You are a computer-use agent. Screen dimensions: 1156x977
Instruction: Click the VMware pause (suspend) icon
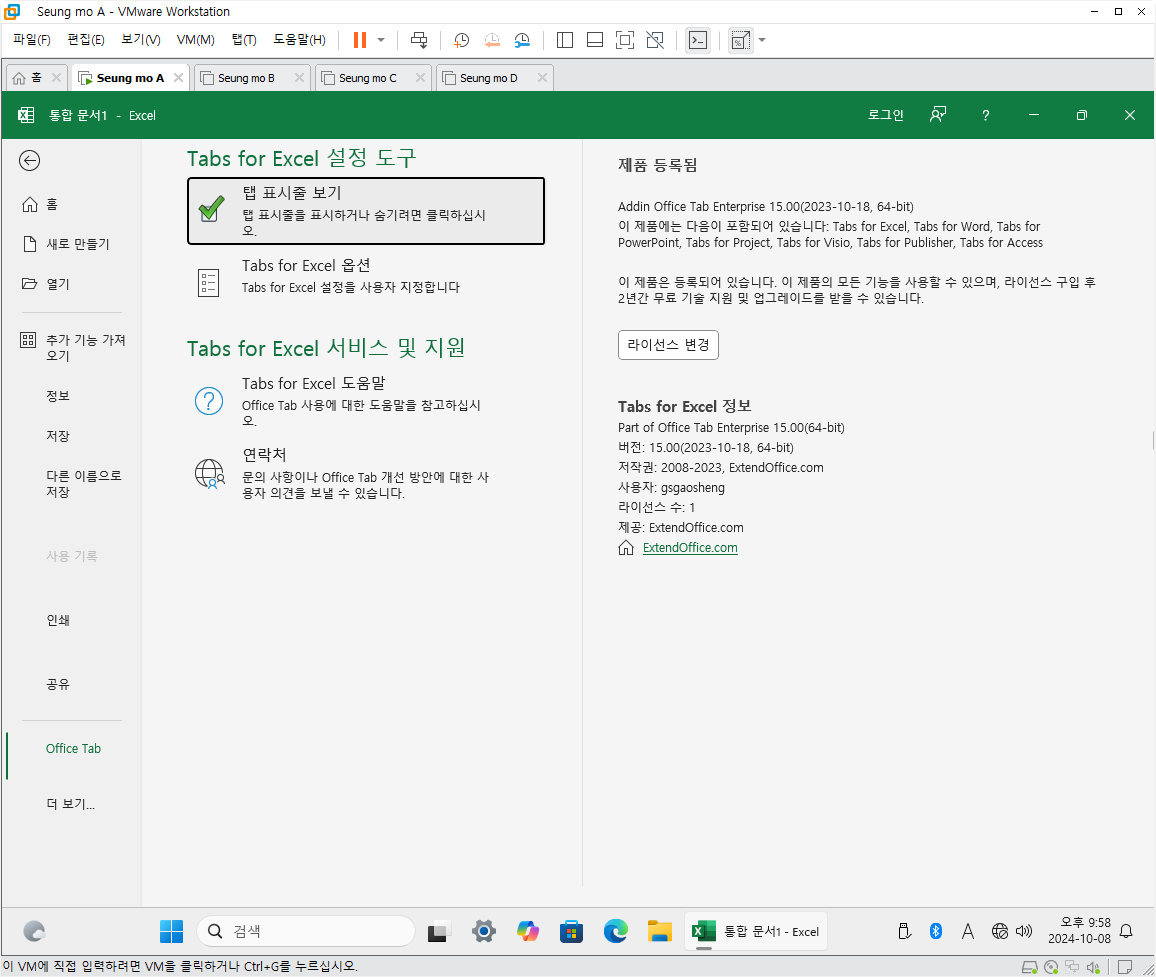pyautogui.click(x=360, y=40)
